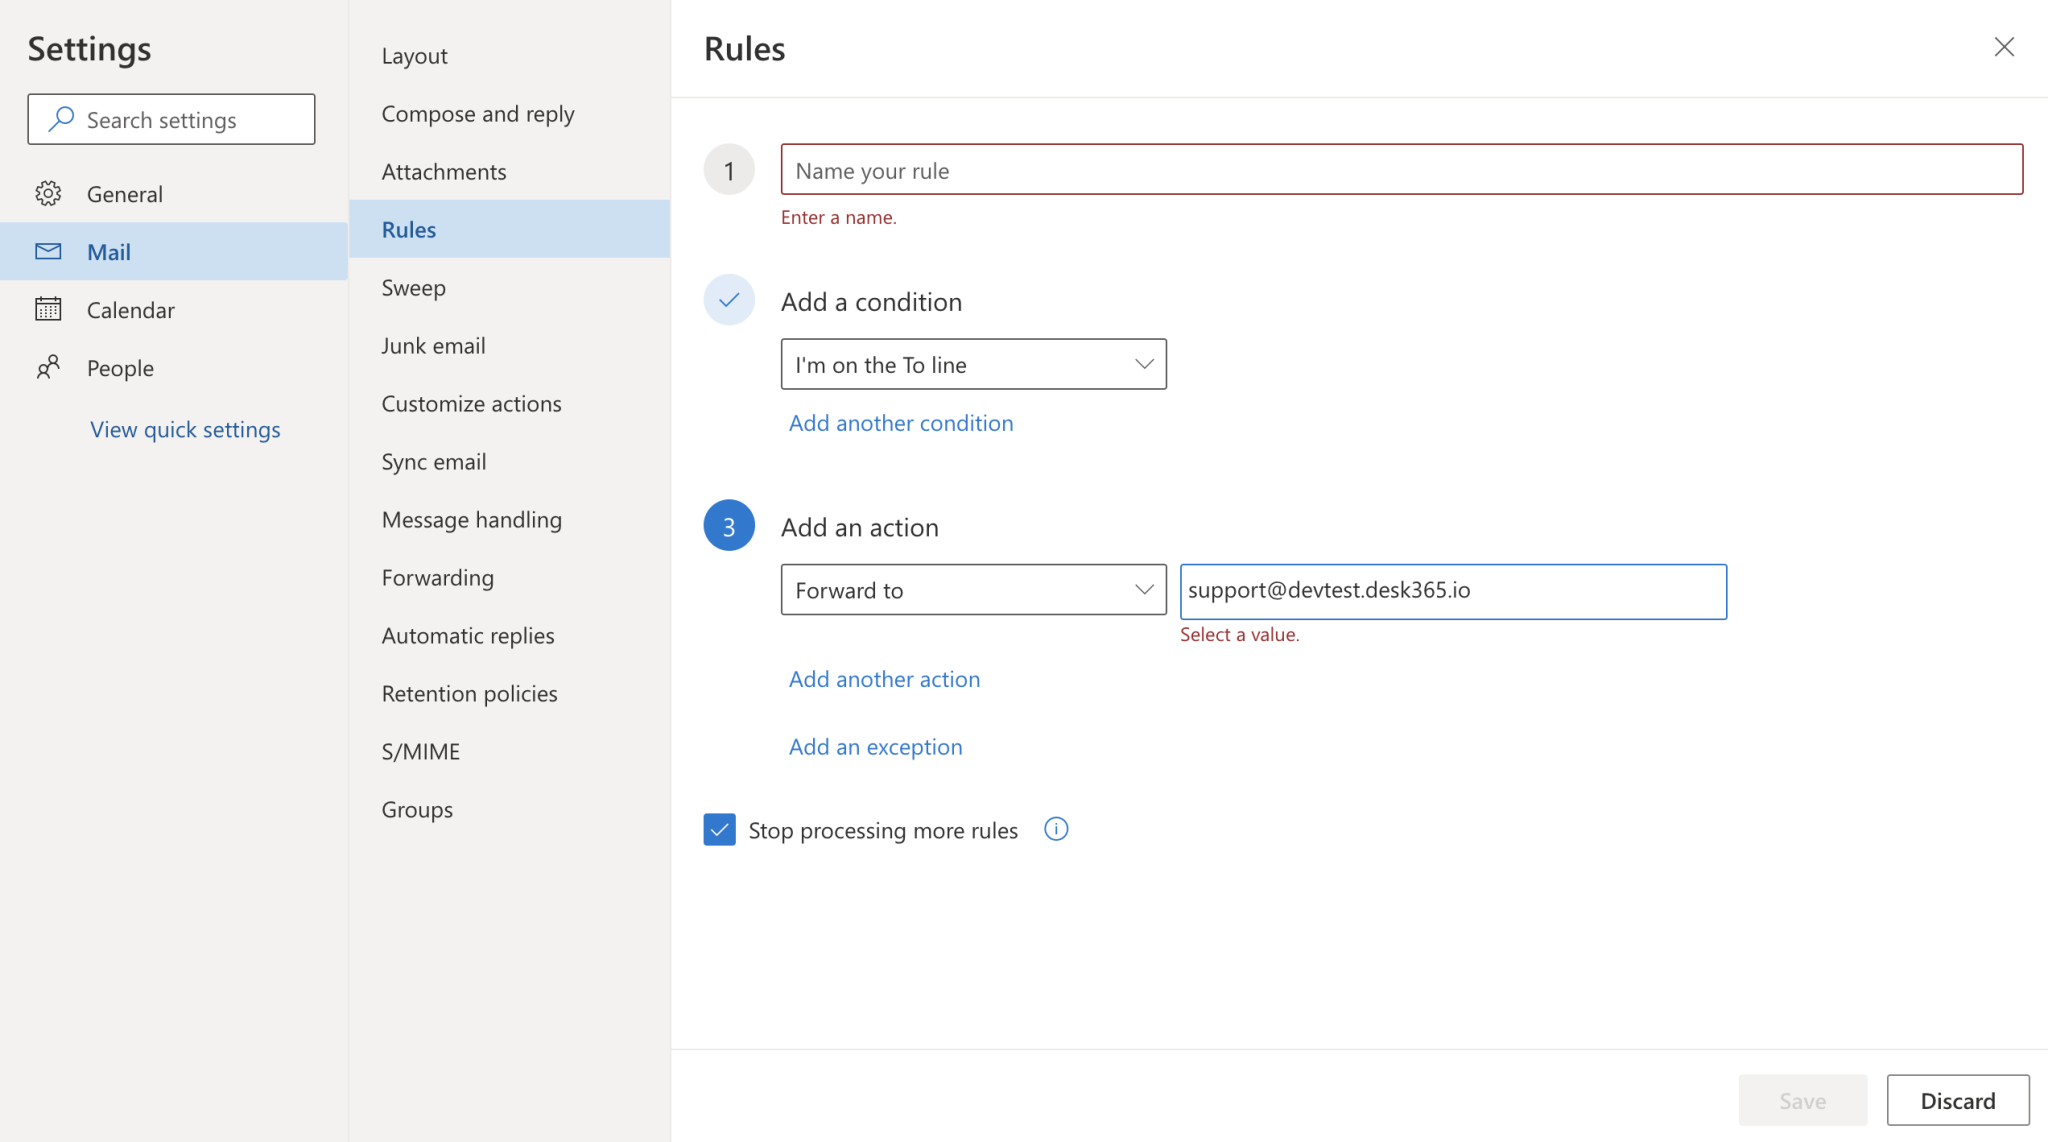2048x1142 pixels.
Task: Switch to the Sweep settings section
Action: point(413,287)
